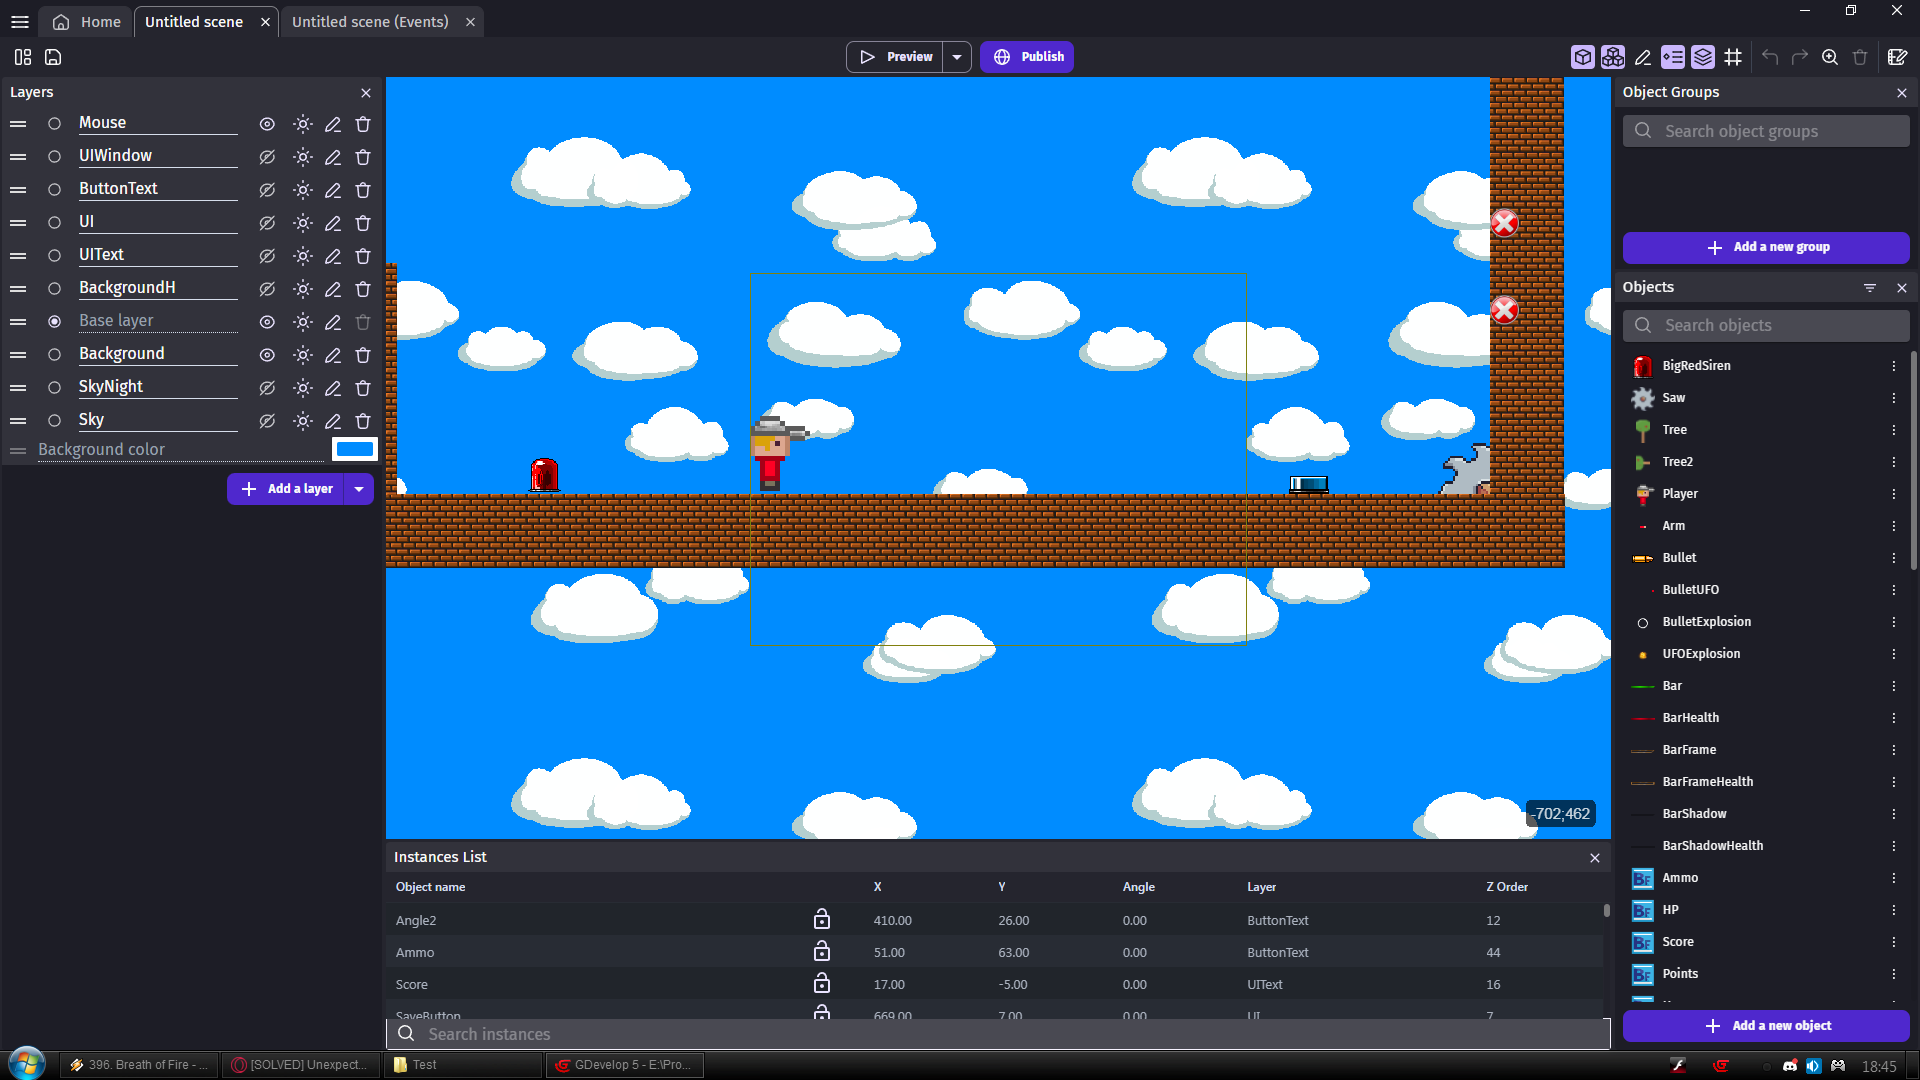This screenshot has width=1920, height=1080.
Task: Close the Untitled scene (Events) tab
Action: point(470,22)
